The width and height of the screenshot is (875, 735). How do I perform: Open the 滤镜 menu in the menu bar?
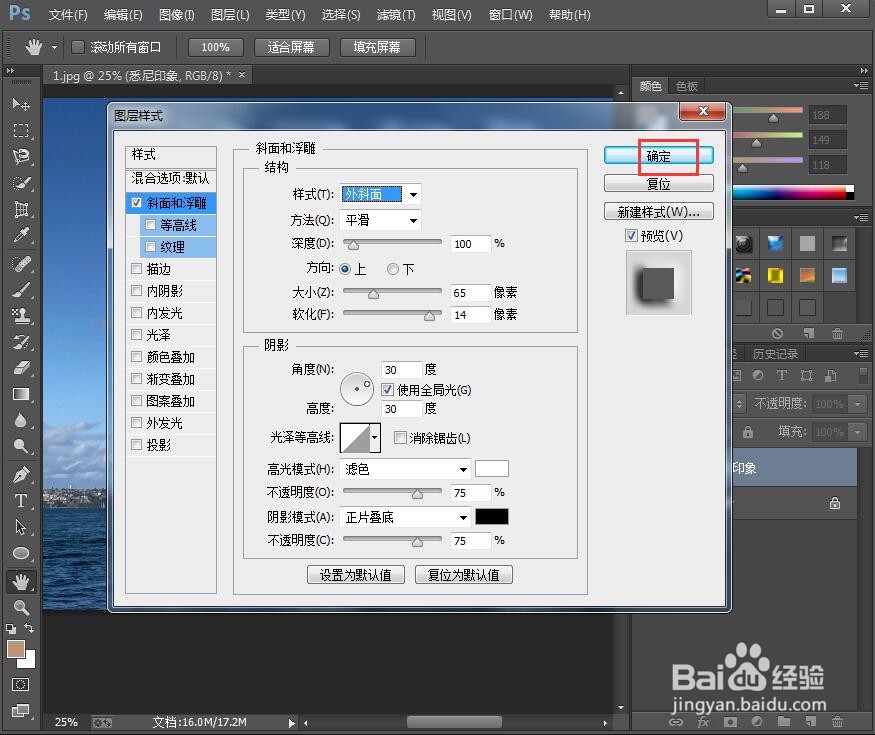pos(394,14)
